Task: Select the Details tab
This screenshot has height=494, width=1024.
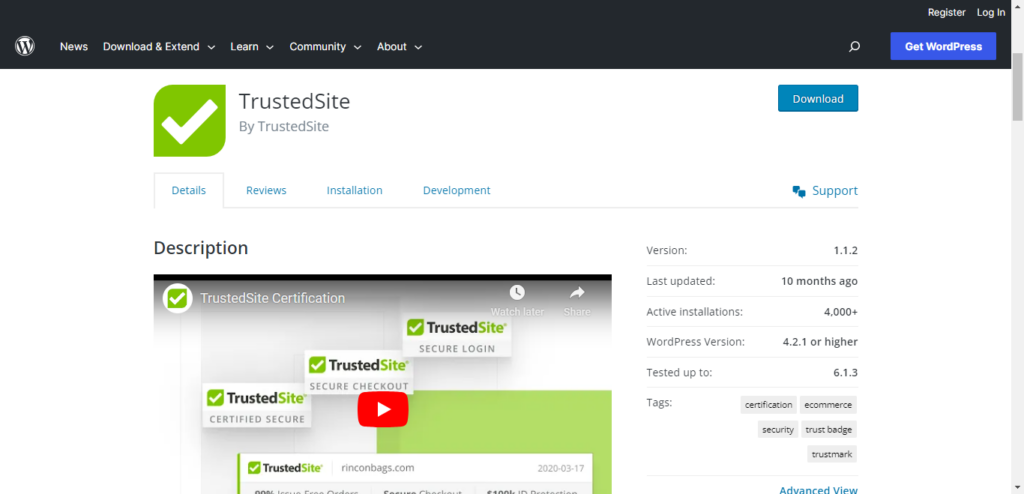Action: click(x=189, y=190)
